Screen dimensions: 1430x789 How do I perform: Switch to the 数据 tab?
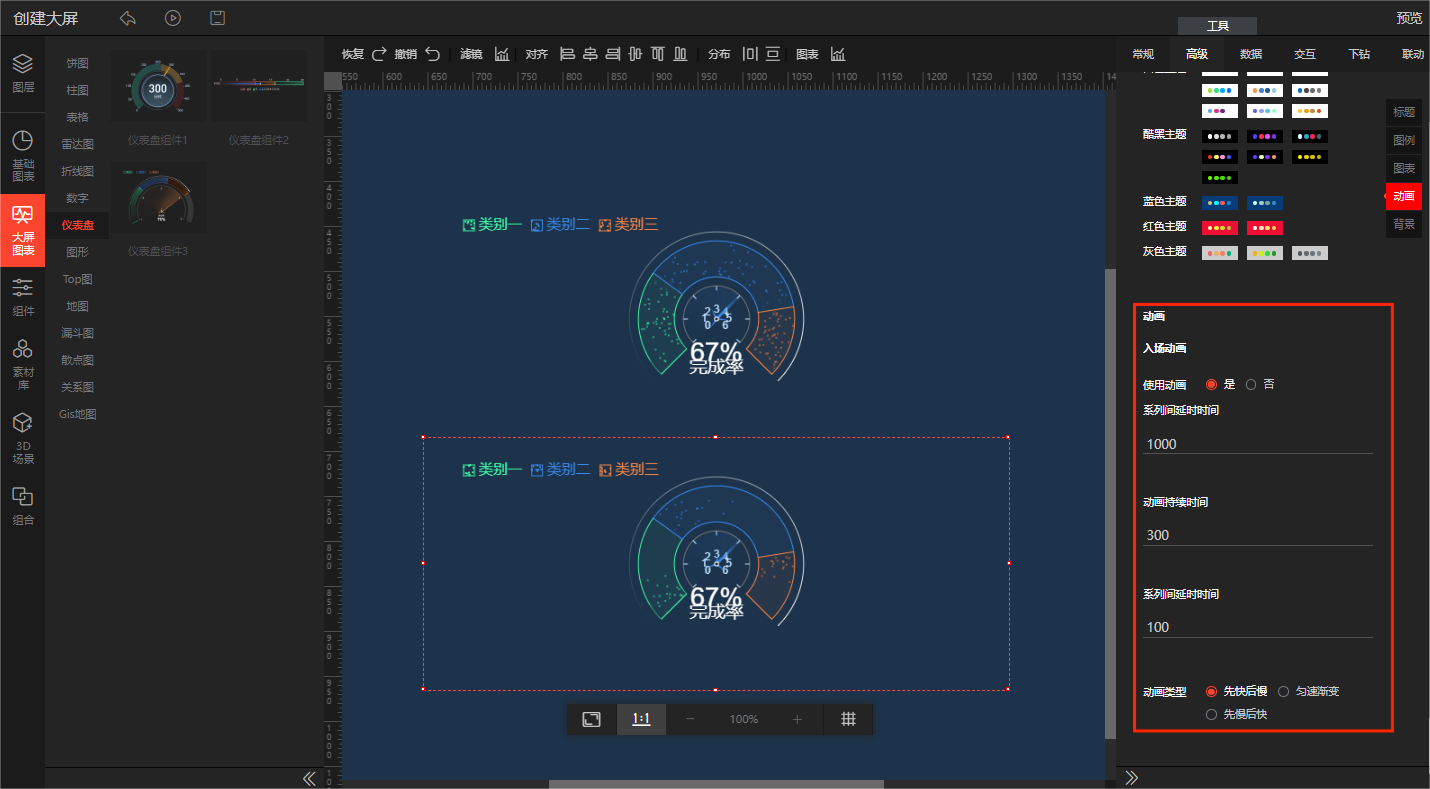[x=1250, y=54]
